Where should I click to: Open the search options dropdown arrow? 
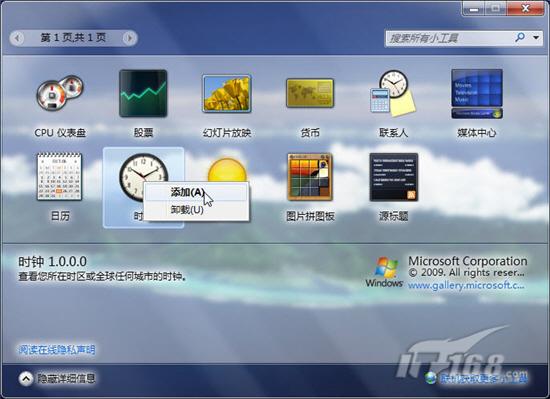coord(536,37)
